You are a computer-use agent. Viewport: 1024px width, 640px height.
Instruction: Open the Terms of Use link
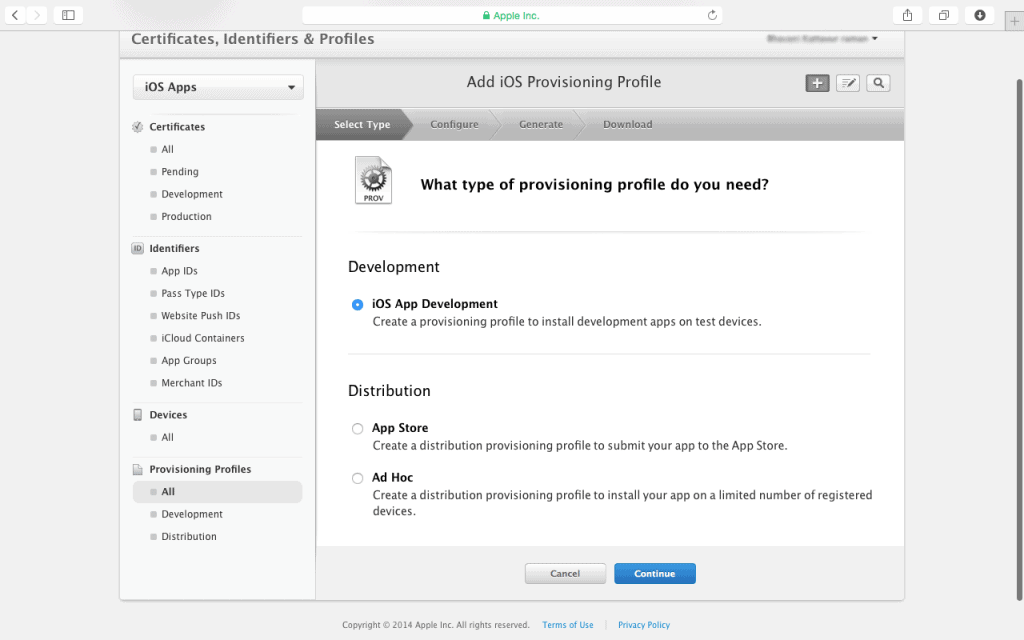click(568, 625)
